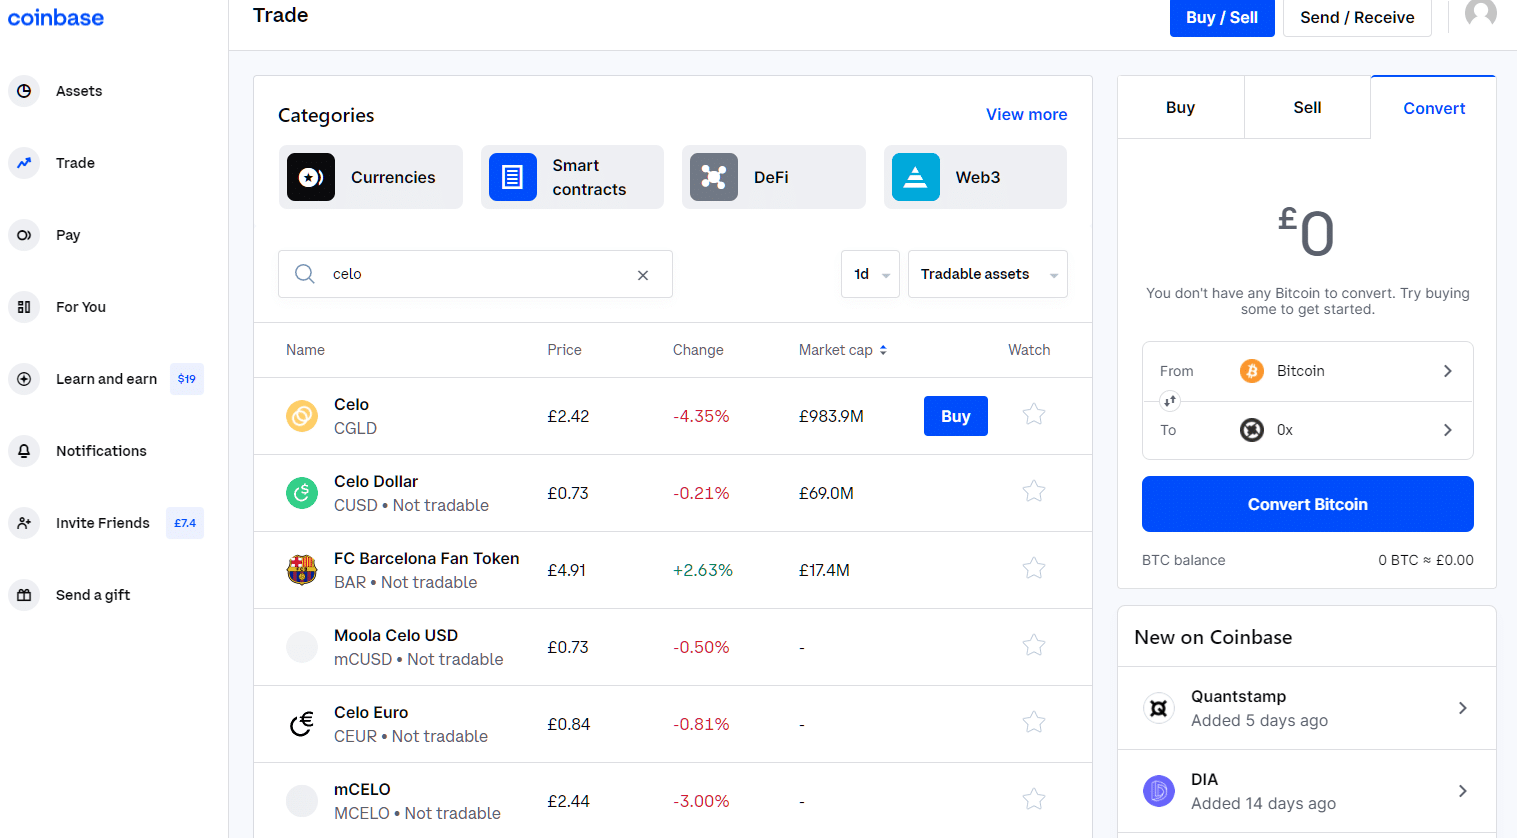Go to Send a gift
Image resolution: width=1517 pixels, height=838 pixels.
[93, 595]
